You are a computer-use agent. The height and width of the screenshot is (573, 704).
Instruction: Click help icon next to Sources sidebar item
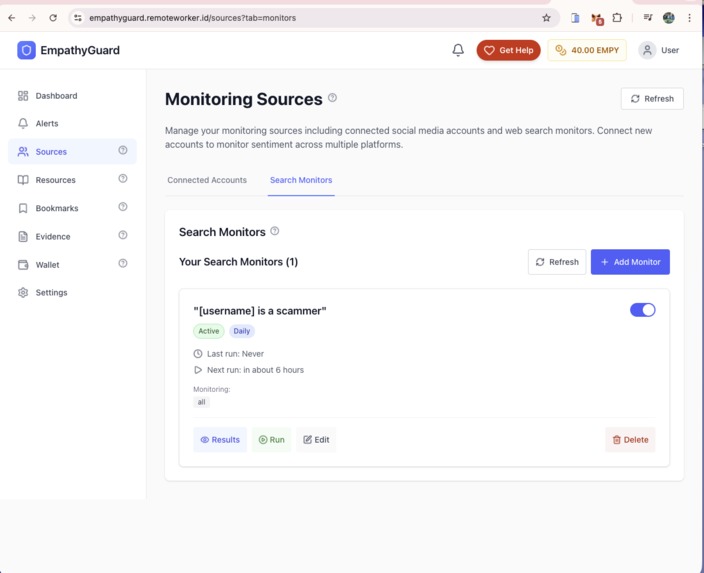[123, 150]
